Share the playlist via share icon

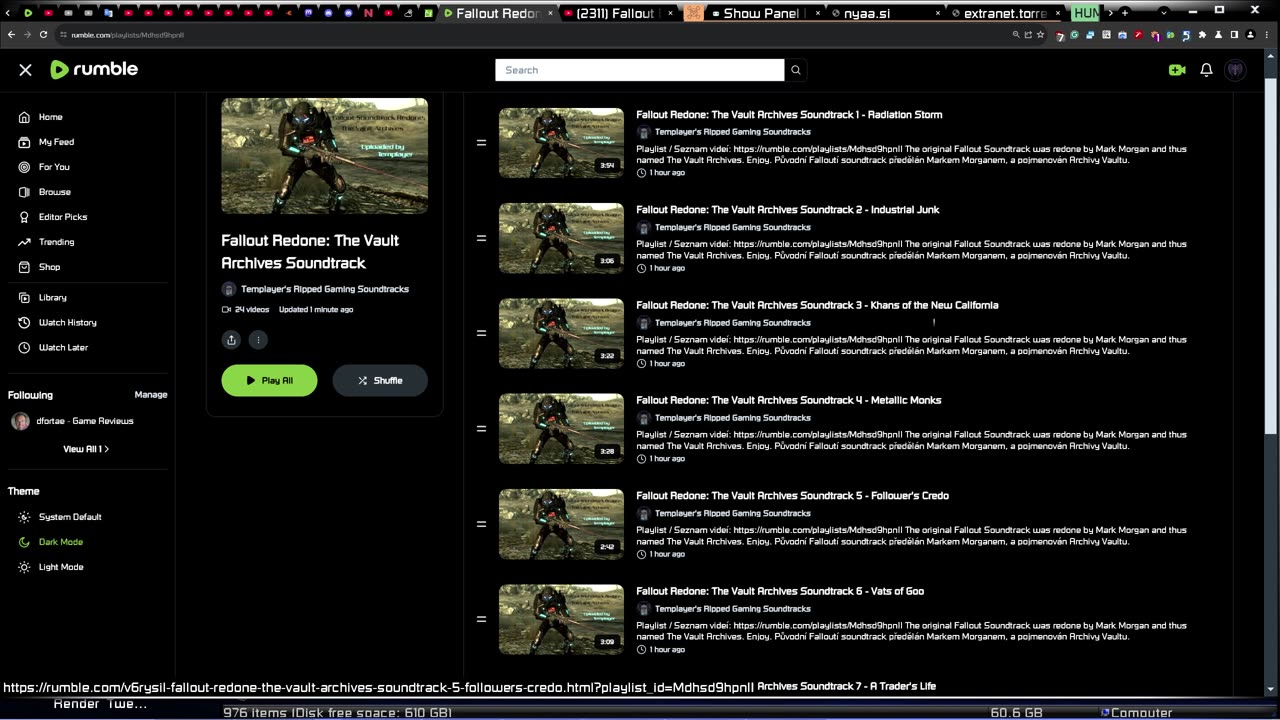click(231, 340)
